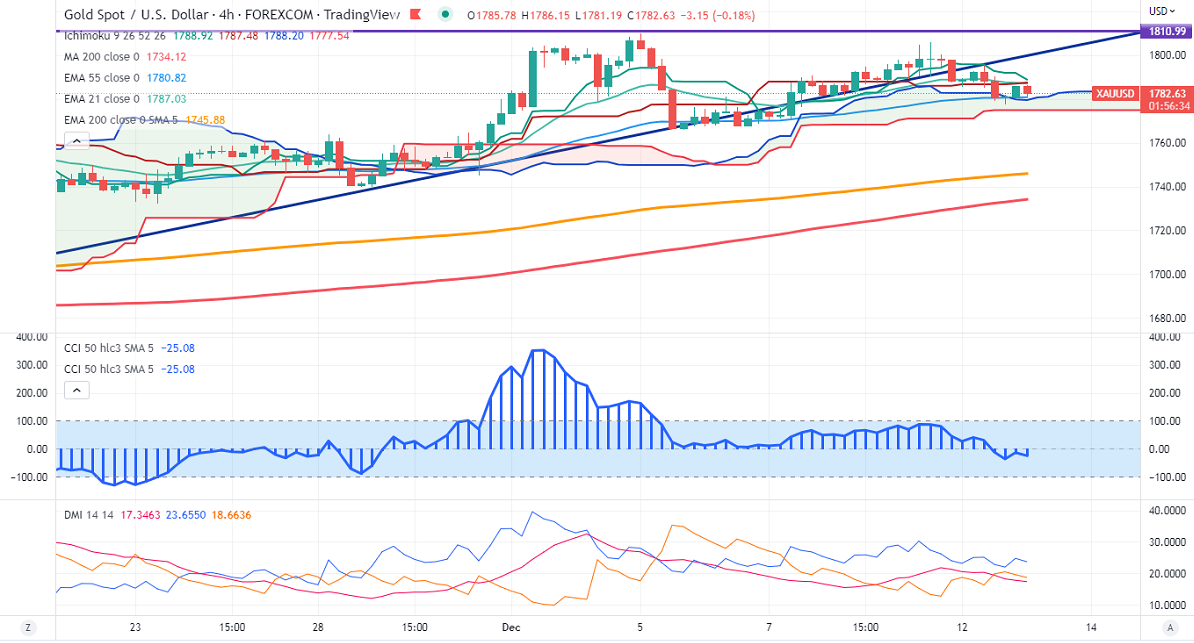1194x643 pixels.
Task: Click the 1800.00 price level on the axis
Action: point(1167,55)
